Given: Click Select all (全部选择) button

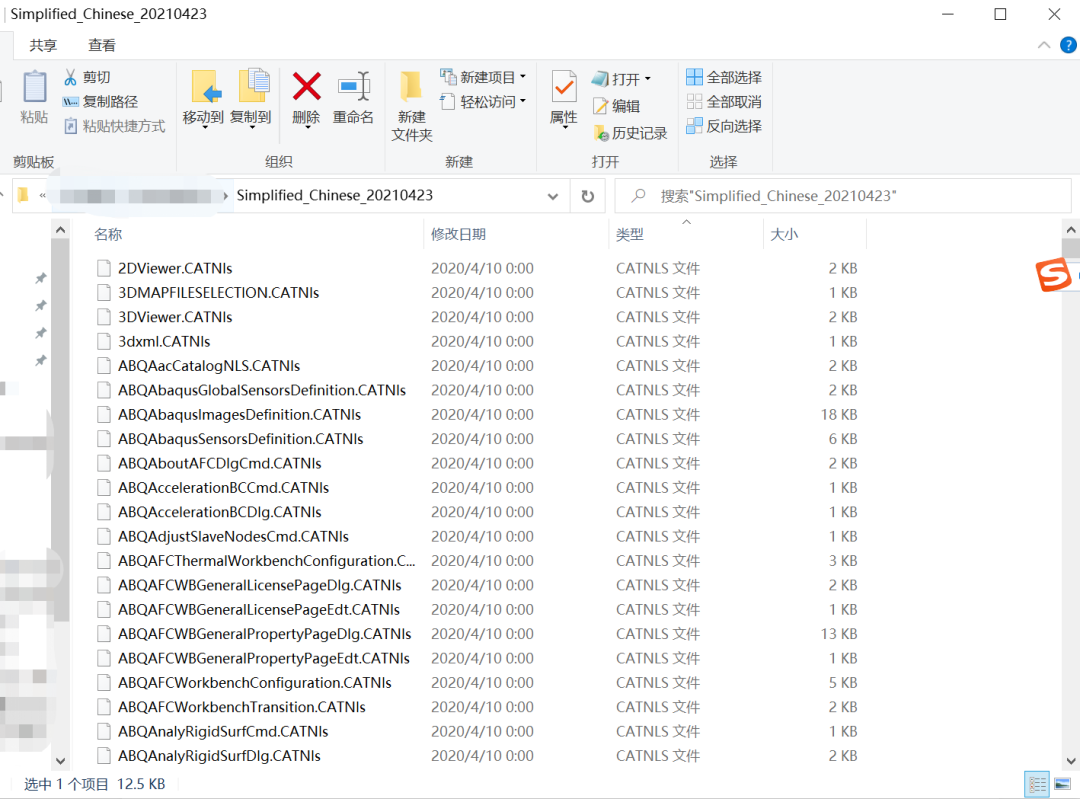Looking at the screenshot, I should coord(723,77).
